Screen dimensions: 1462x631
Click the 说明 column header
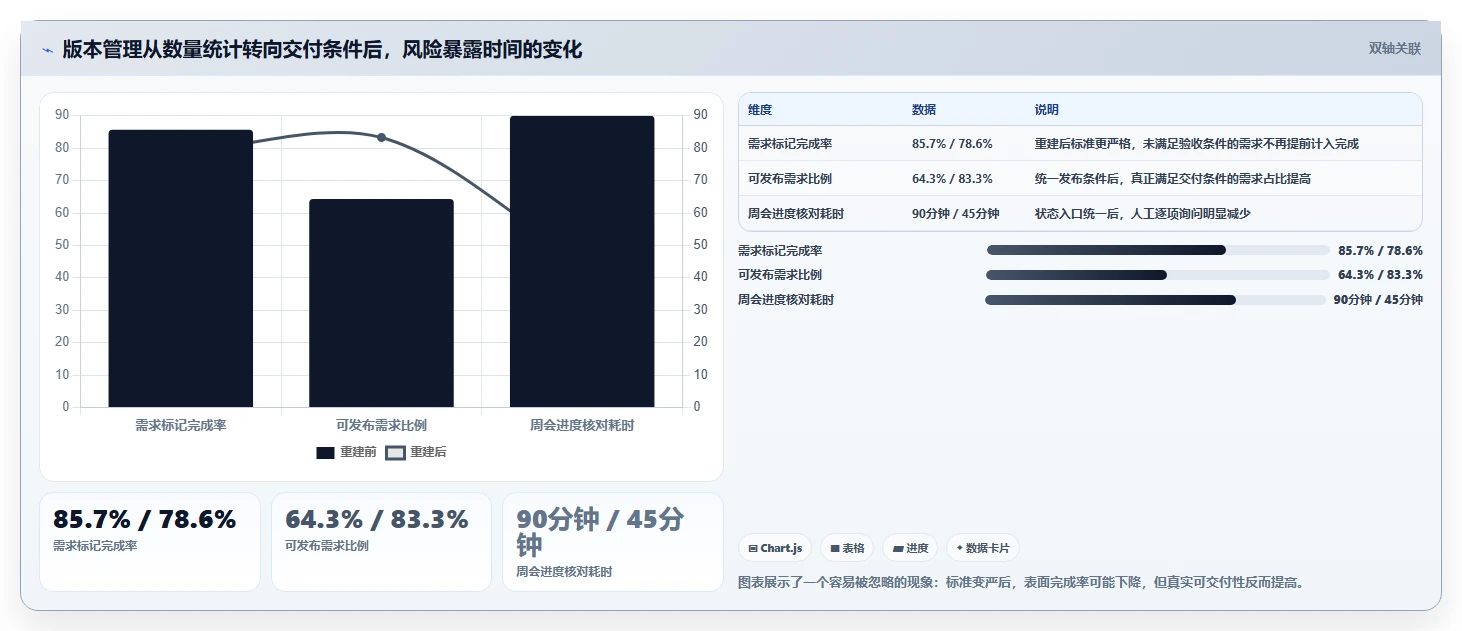[1047, 110]
